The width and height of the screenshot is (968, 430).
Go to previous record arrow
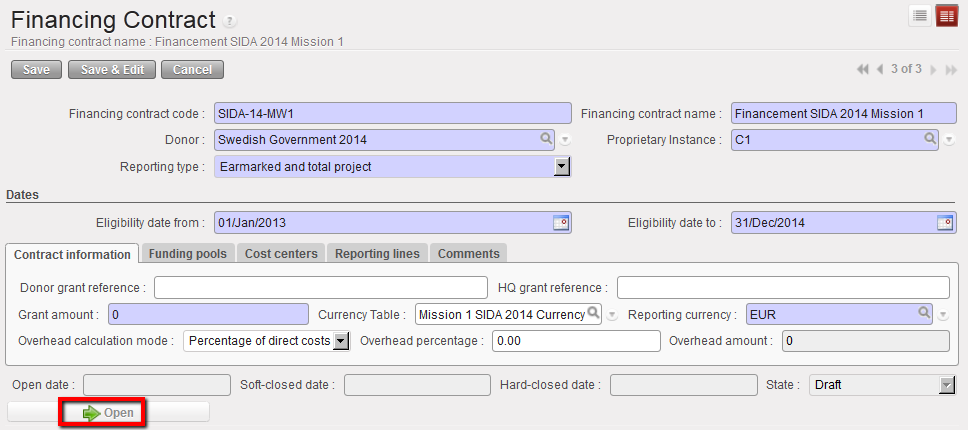(880, 69)
